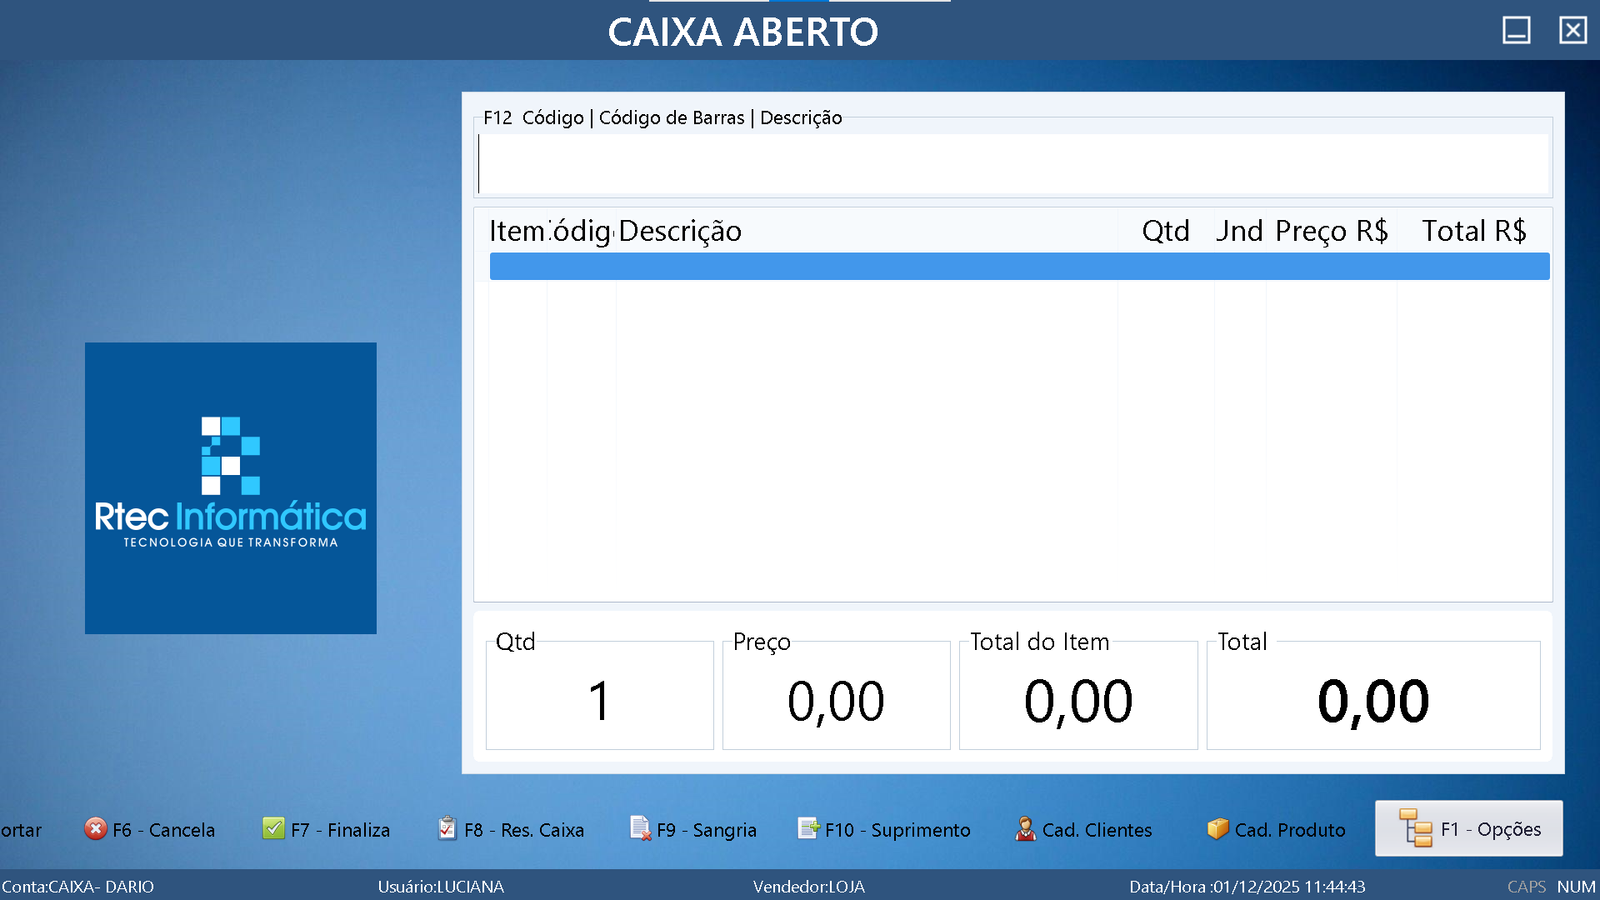Click Usuário:LUCIANA in the status bar
This screenshot has height=900, width=1600.
pyautogui.click(x=441, y=887)
